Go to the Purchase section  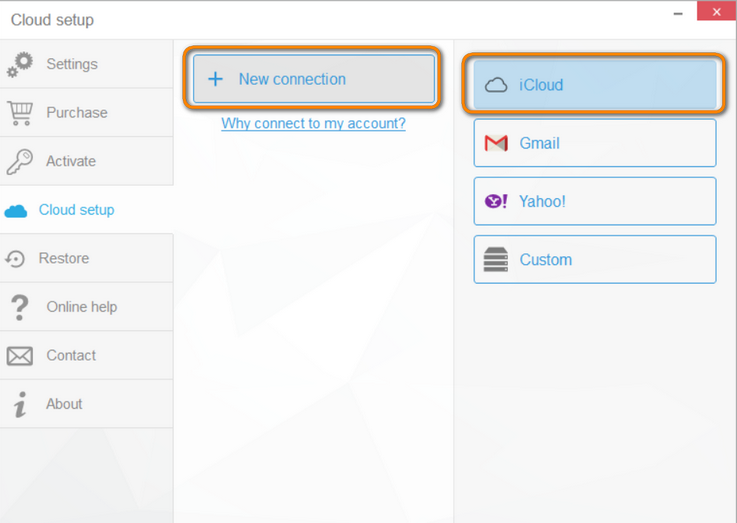[86, 113]
